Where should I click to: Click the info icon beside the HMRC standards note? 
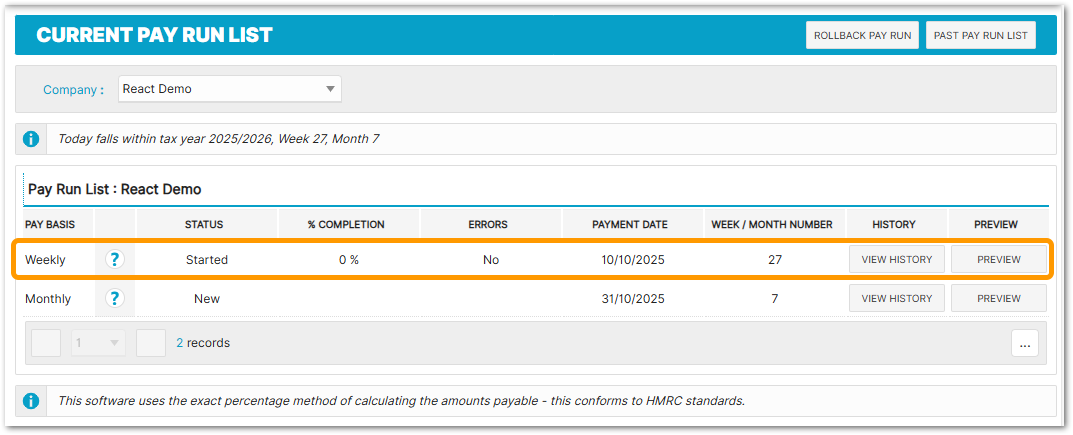click(31, 401)
